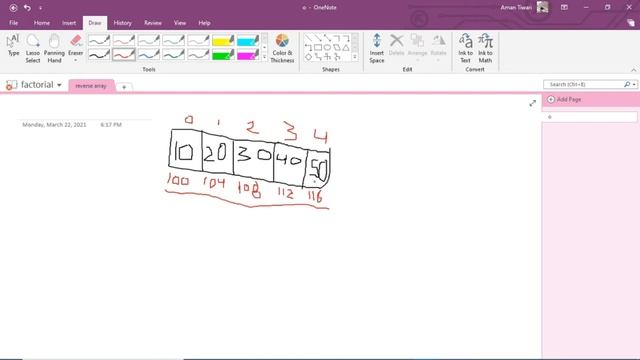Open Customize Quick Access Toolbar dropdown
Viewport: 640px width, 360px height.
point(40,8)
